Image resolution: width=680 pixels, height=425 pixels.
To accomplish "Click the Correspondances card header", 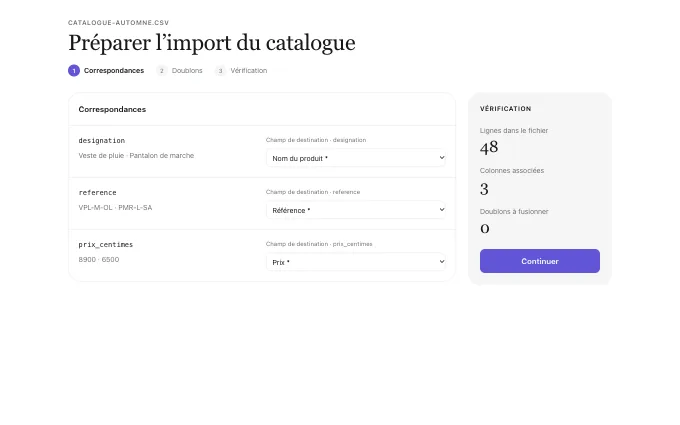I will (112, 109).
